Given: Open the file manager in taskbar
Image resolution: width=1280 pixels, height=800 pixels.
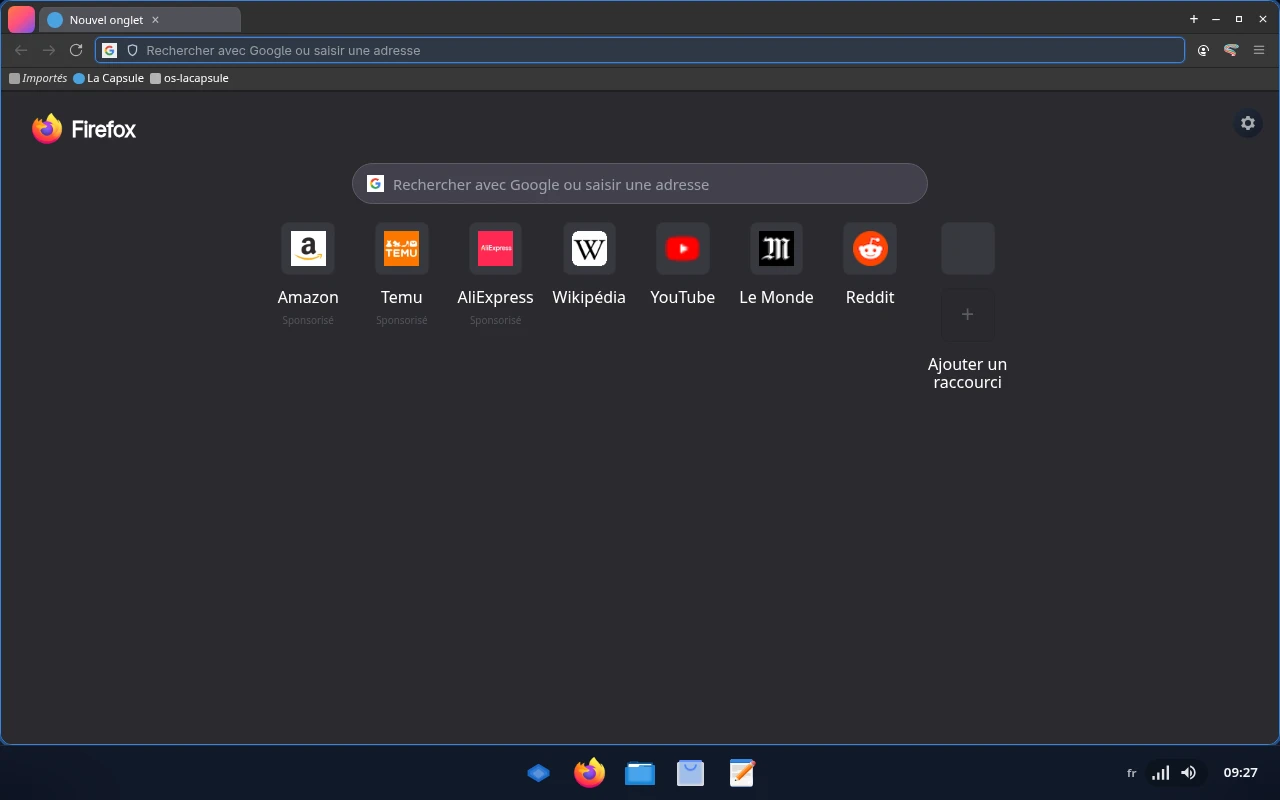Looking at the screenshot, I should tap(640, 773).
